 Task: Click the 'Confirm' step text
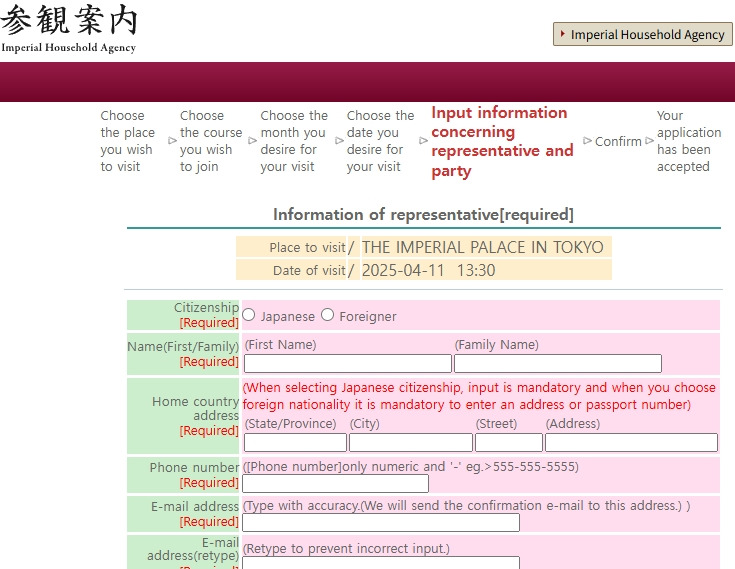coord(618,141)
